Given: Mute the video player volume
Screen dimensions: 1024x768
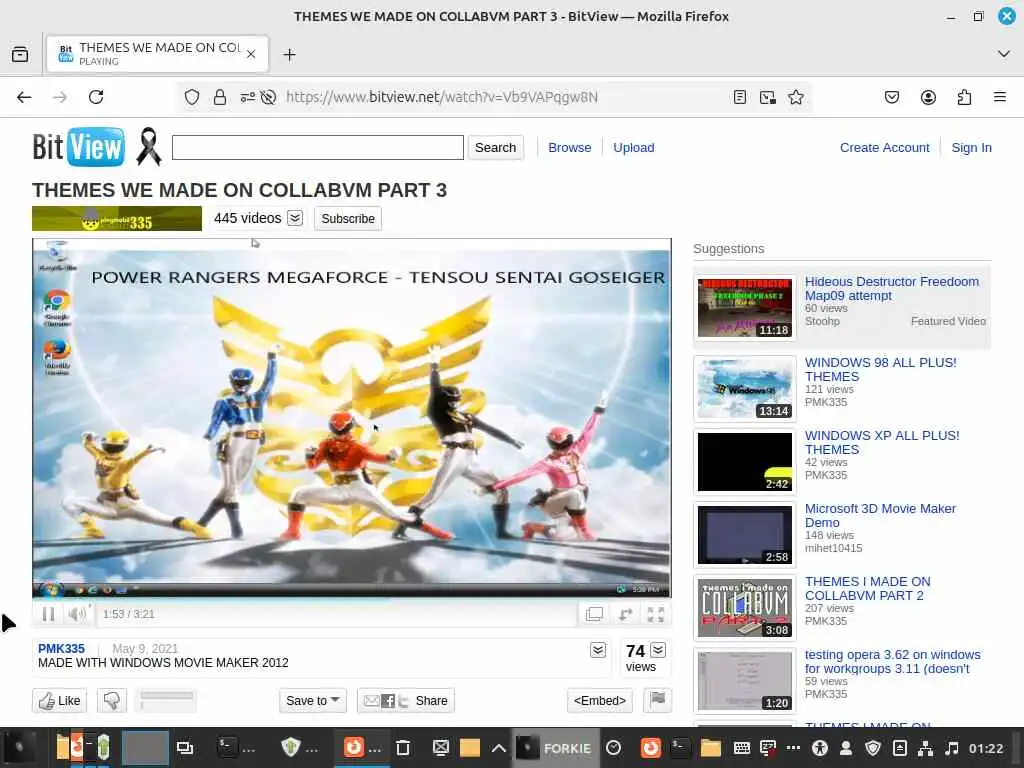Looking at the screenshot, I should 77,614.
